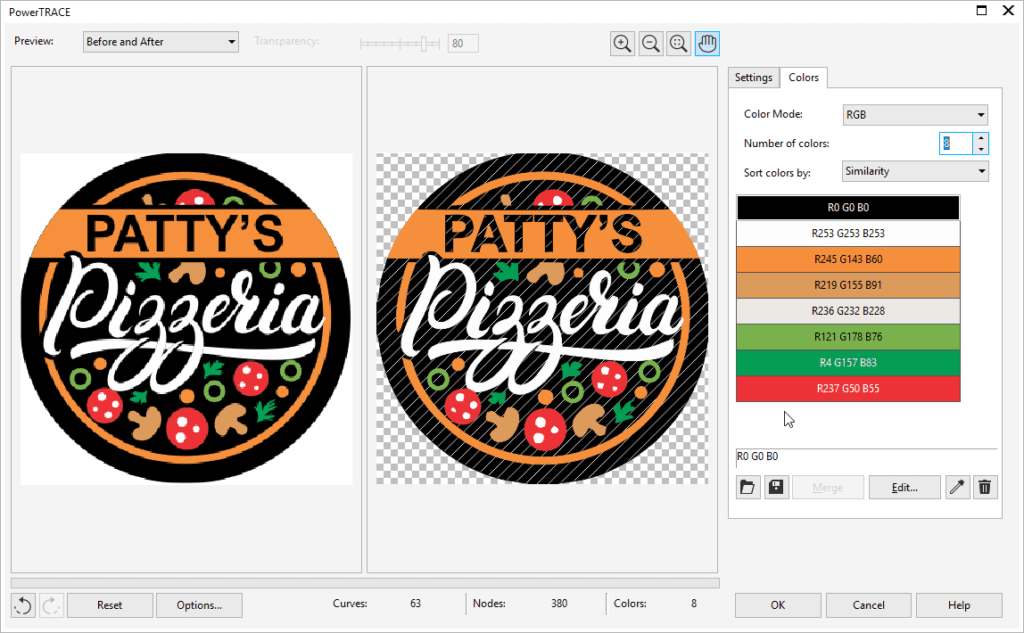Reset the trace preview
The width and height of the screenshot is (1024, 633).
pos(109,605)
